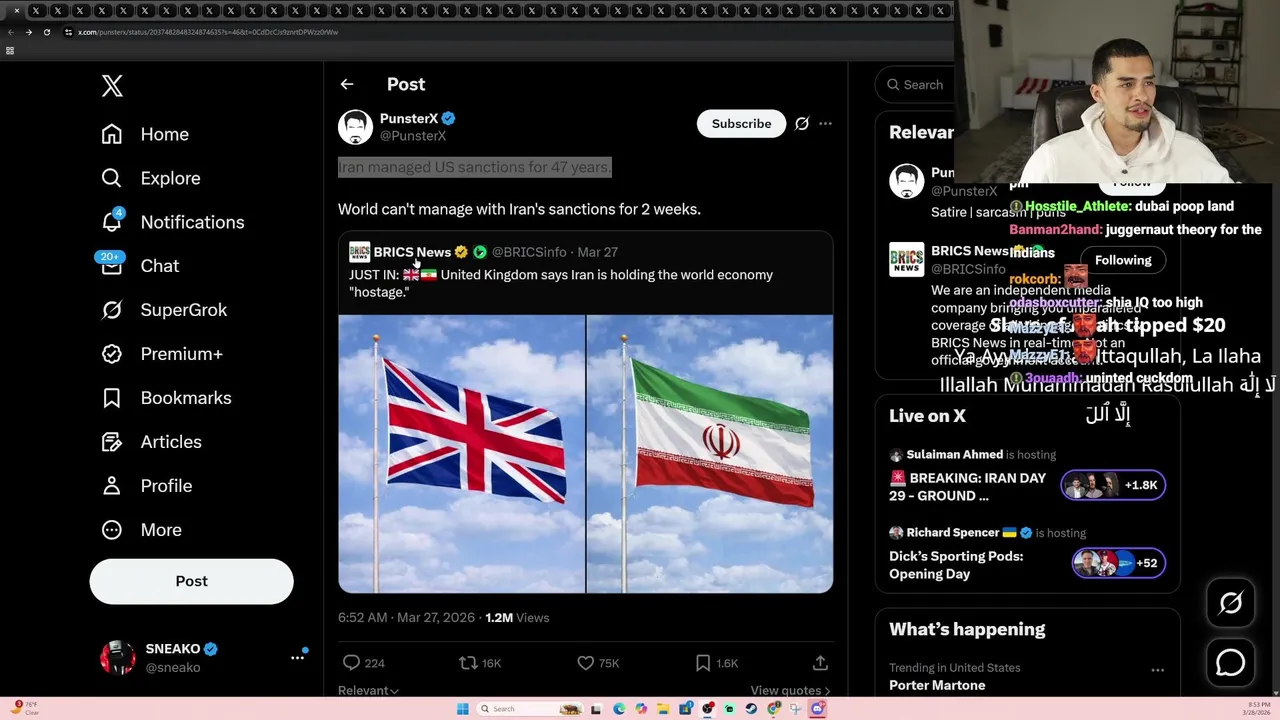Open Premium+ from the sidebar
Image resolution: width=1280 pixels, height=720 pixels.
pyautogui.click(x=162, y=354)
